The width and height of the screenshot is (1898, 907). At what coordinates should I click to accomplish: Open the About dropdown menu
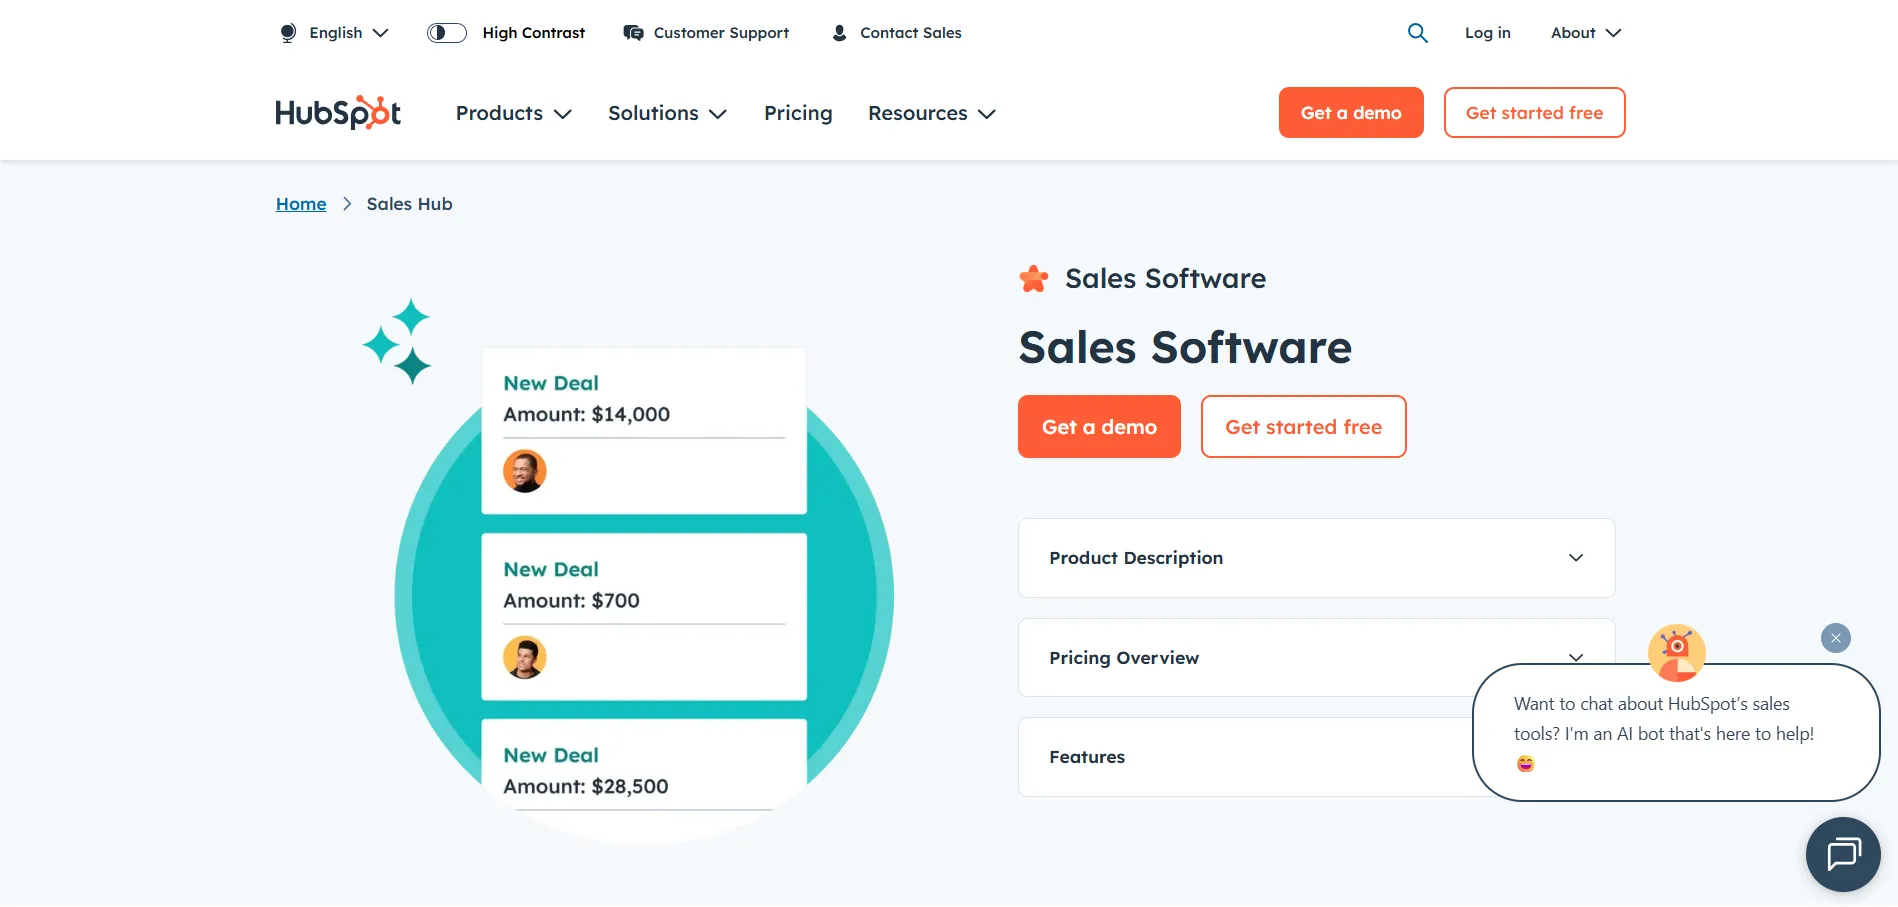pyautogui.click(x=1586, y=33)
